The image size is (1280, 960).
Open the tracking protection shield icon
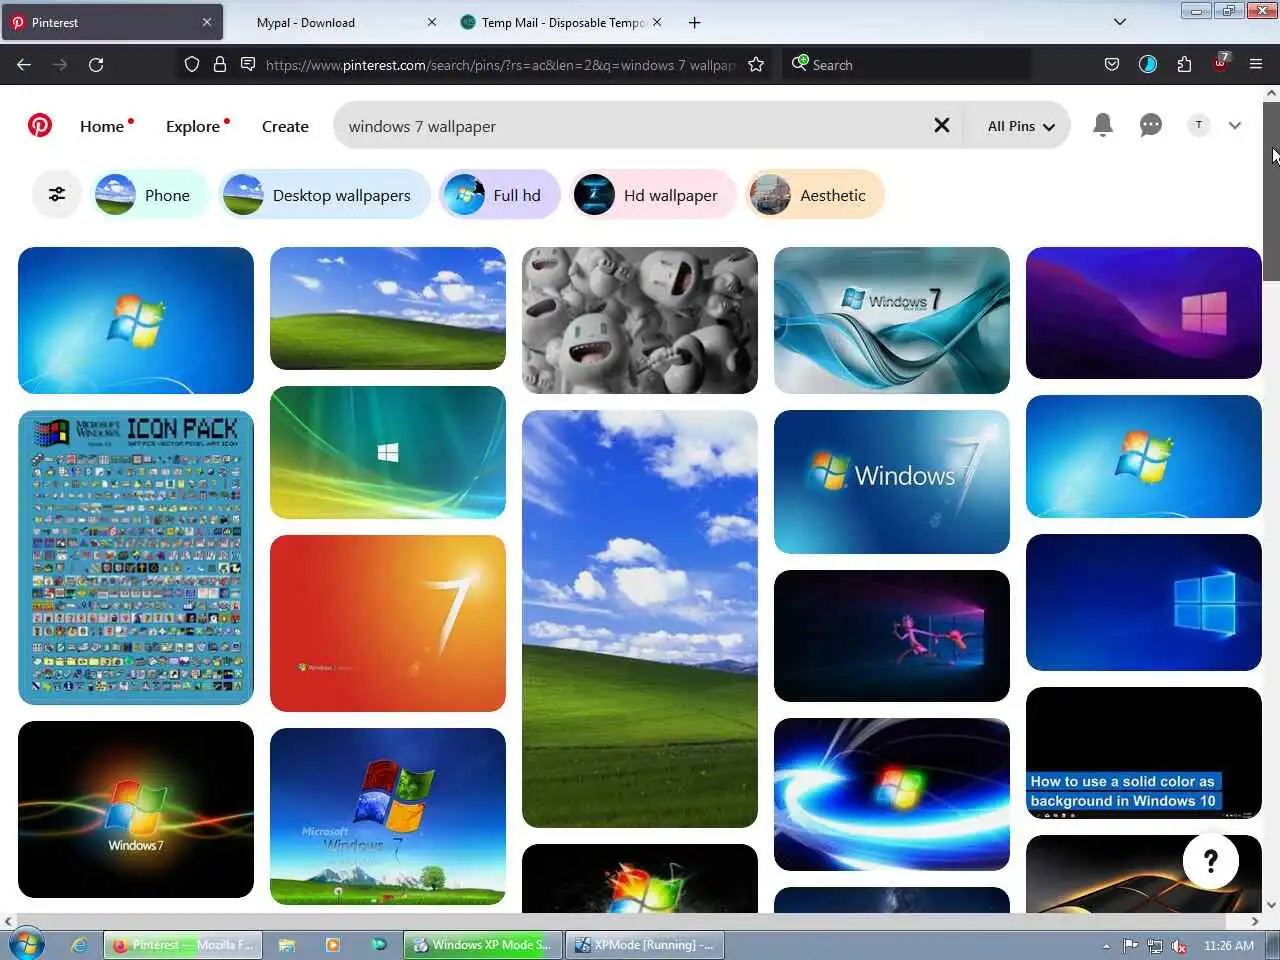coord(192,64)
